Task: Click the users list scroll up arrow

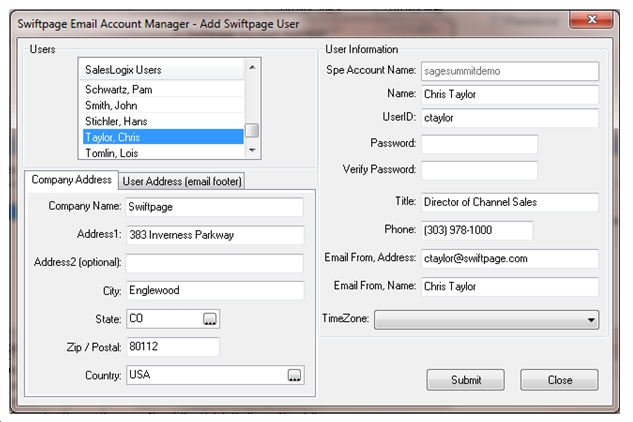Action: click(252, 67)
